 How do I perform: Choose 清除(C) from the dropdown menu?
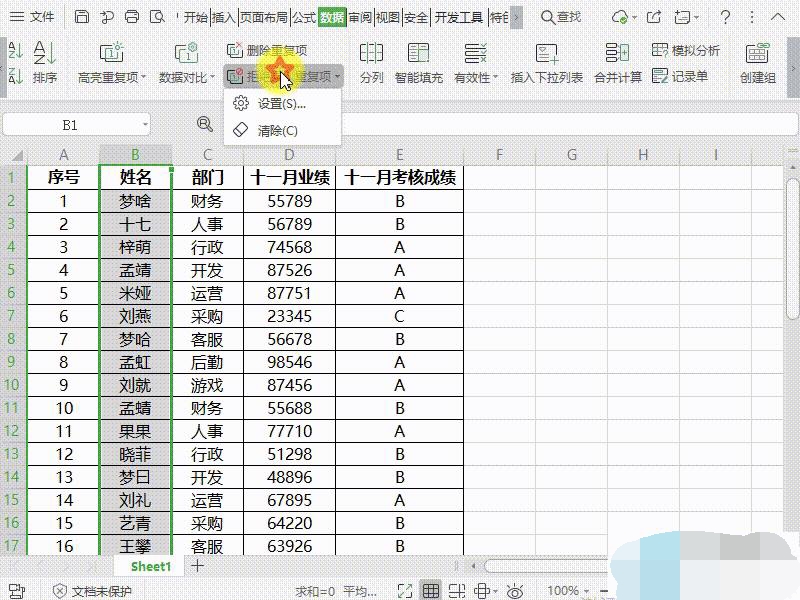coord(277,131)
